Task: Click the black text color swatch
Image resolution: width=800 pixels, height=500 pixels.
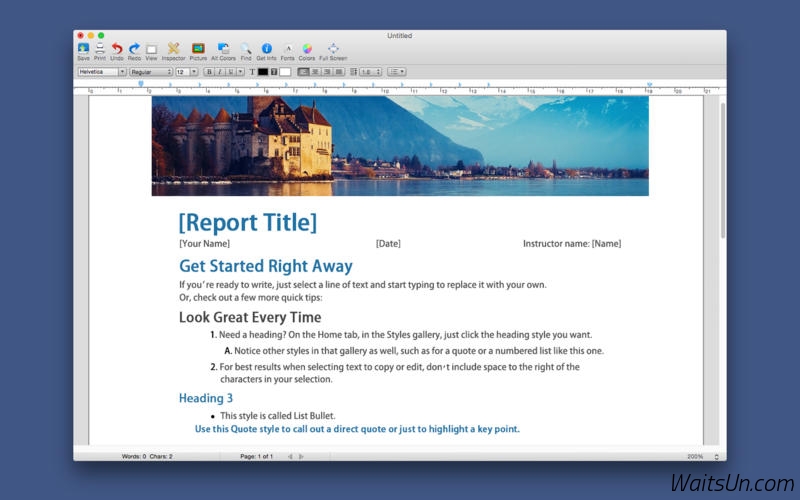Action: (x=263, y=72)
